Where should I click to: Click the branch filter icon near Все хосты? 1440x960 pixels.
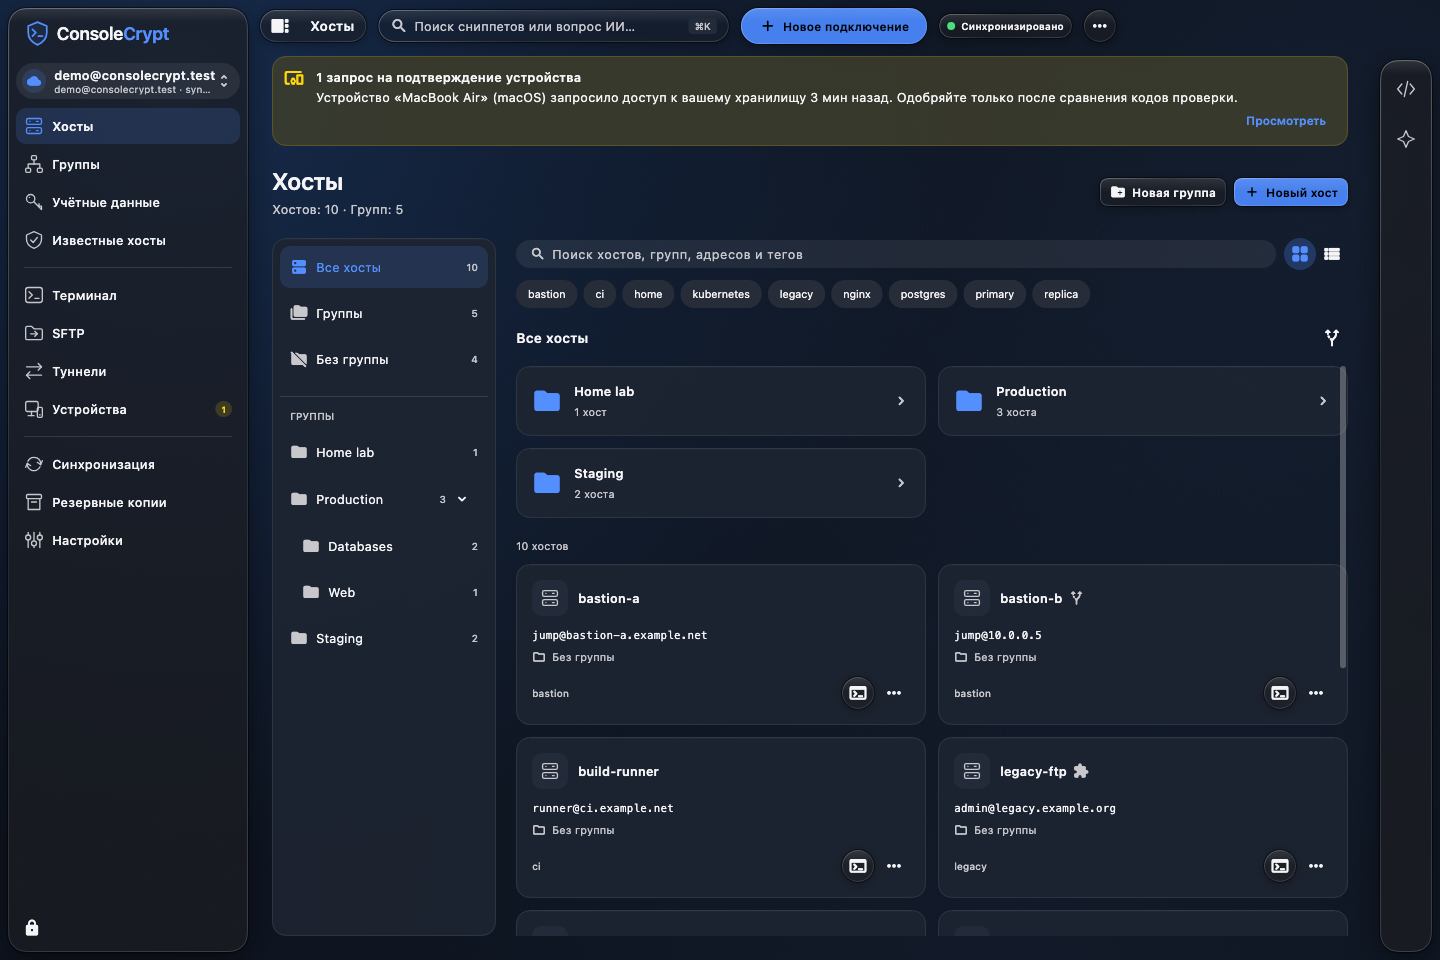tap(1332, 338)
